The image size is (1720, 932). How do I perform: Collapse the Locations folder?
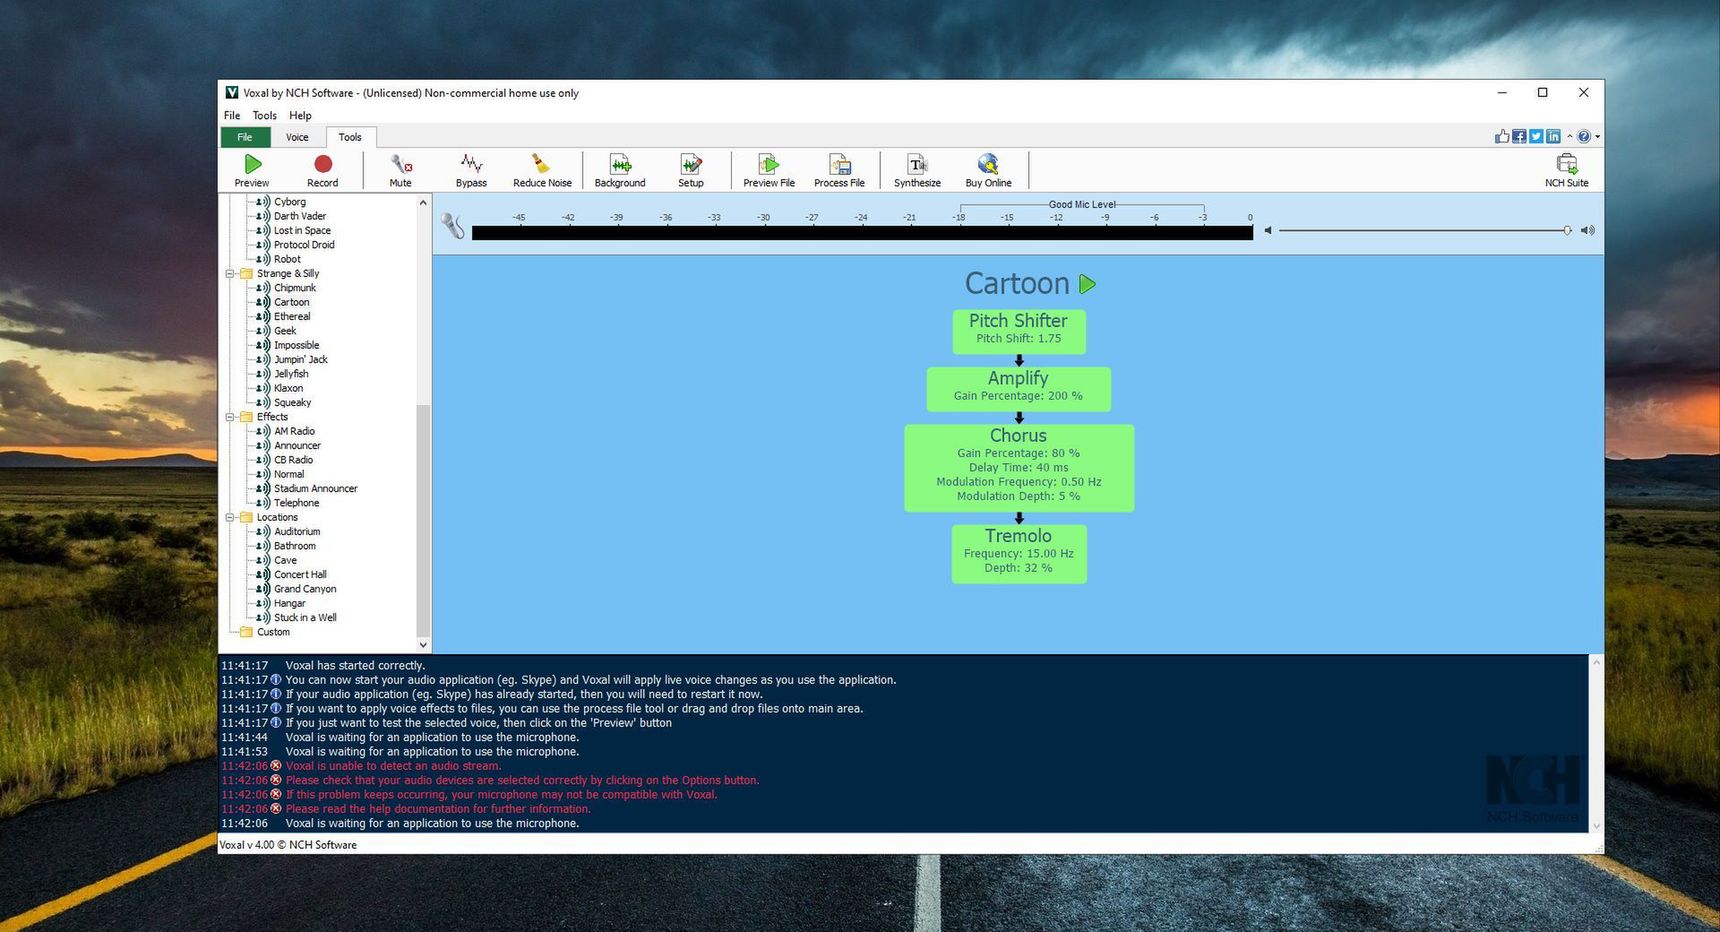(x=230, y=517)
